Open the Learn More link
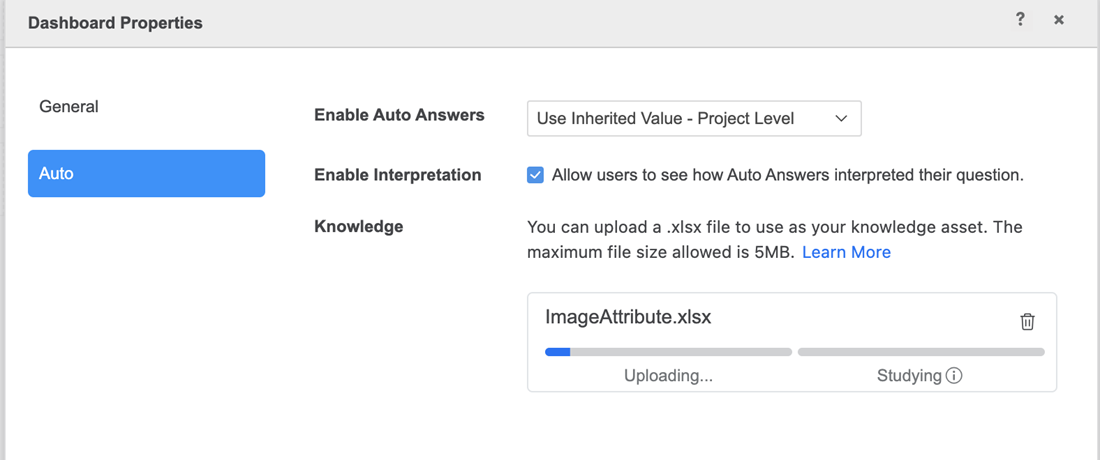The width and height of the screenshot is (1100, 460). click(x=846, y=252)
